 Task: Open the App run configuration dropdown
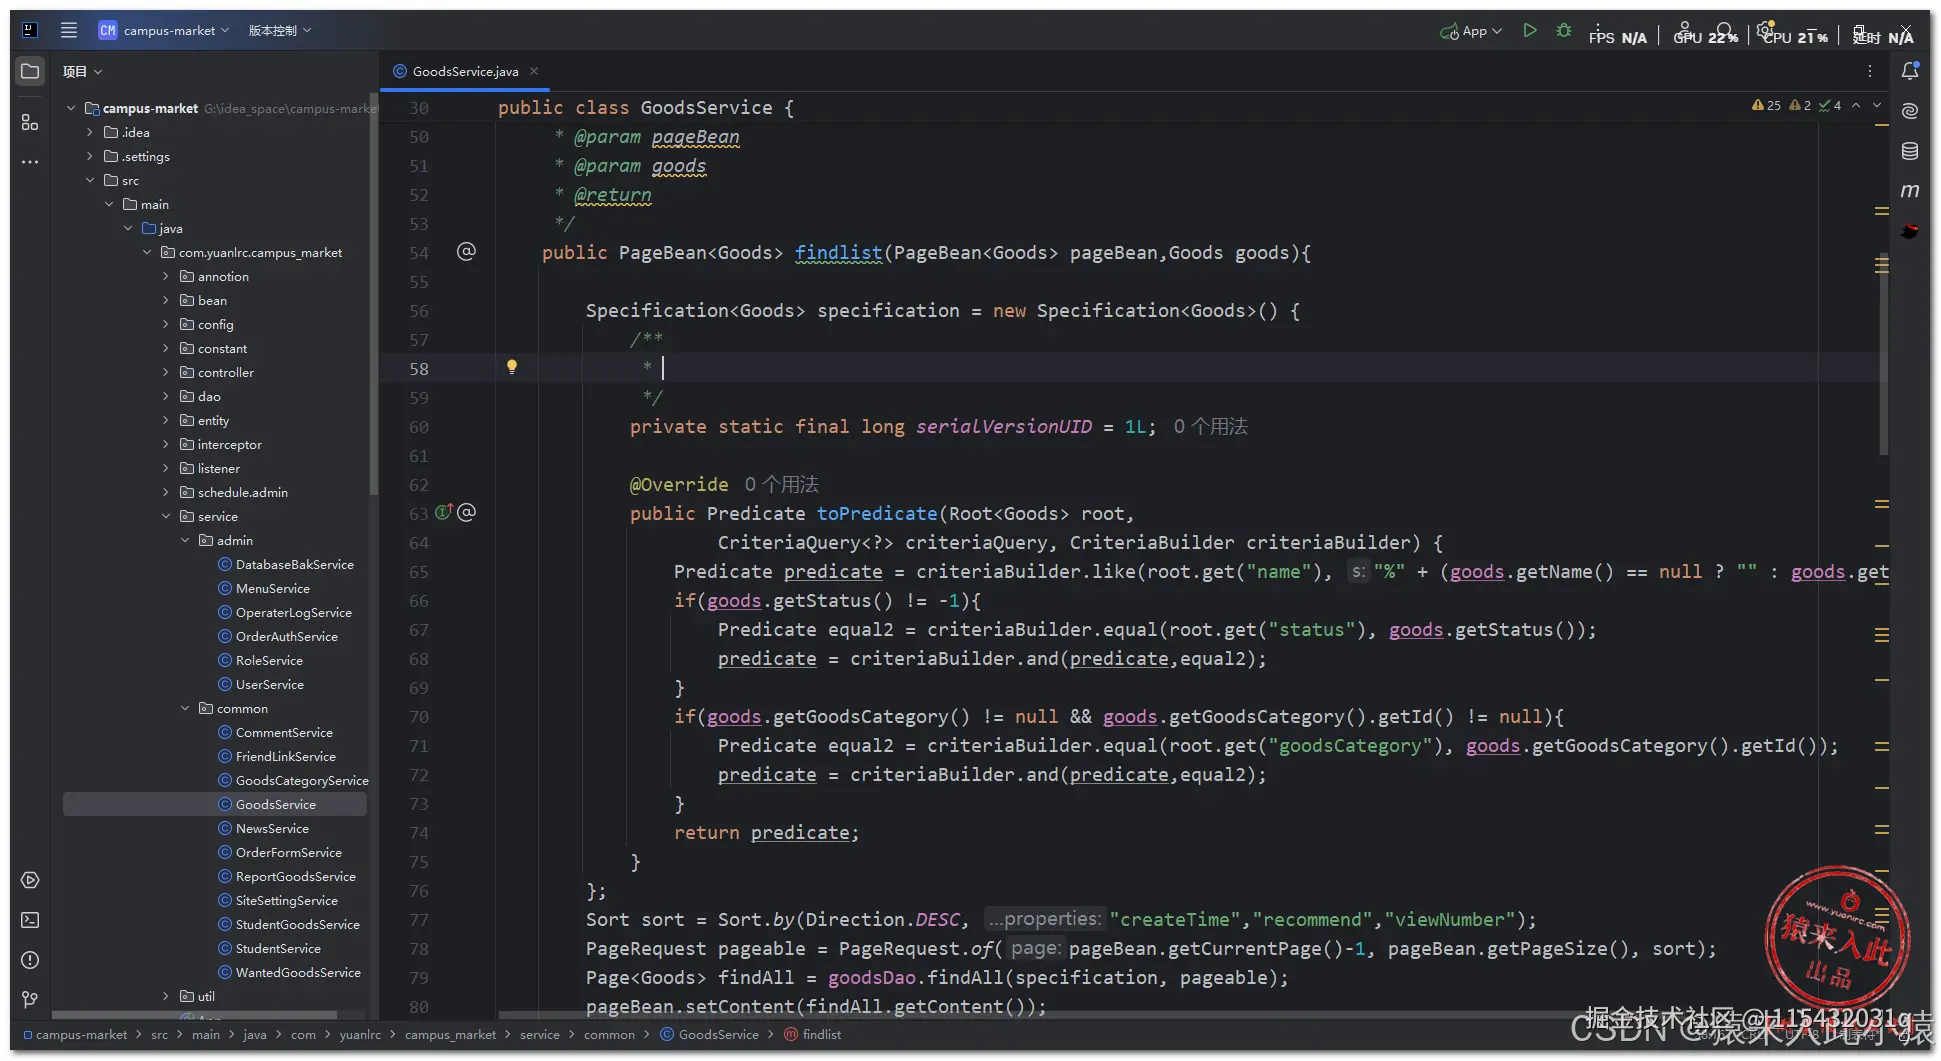1471,31
